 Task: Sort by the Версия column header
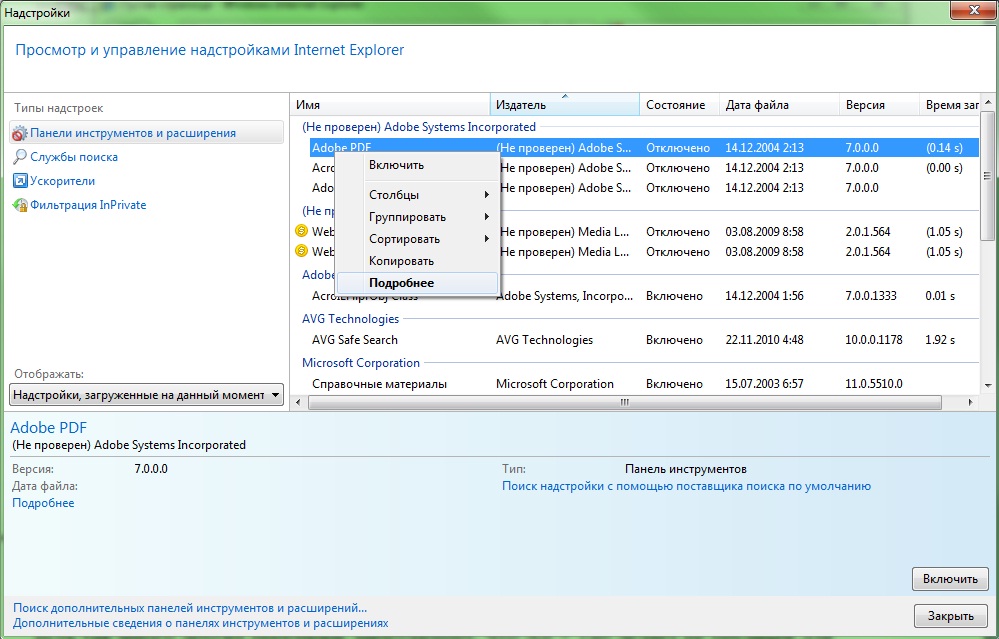click(x=879, y=104)
